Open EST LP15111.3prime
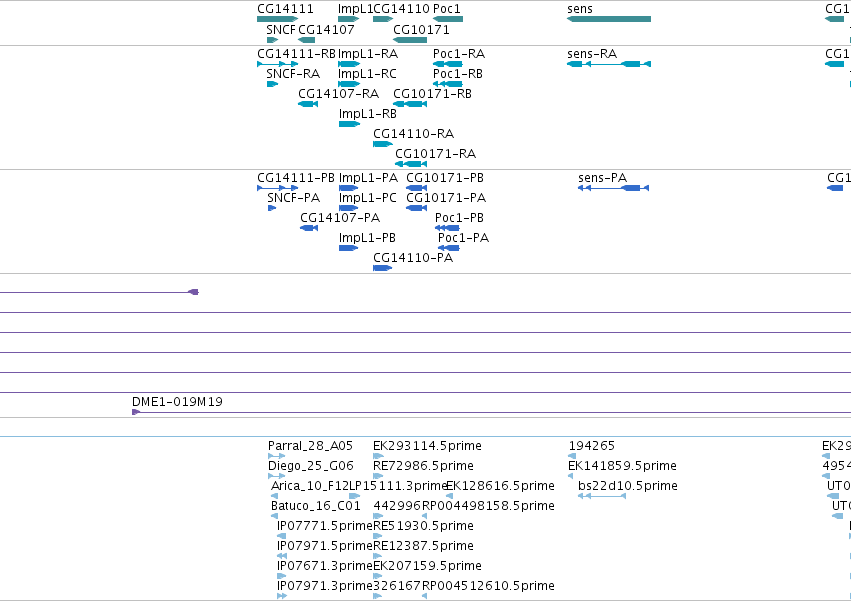This screenshot has height=601, width=851. [x=354, y=497]
